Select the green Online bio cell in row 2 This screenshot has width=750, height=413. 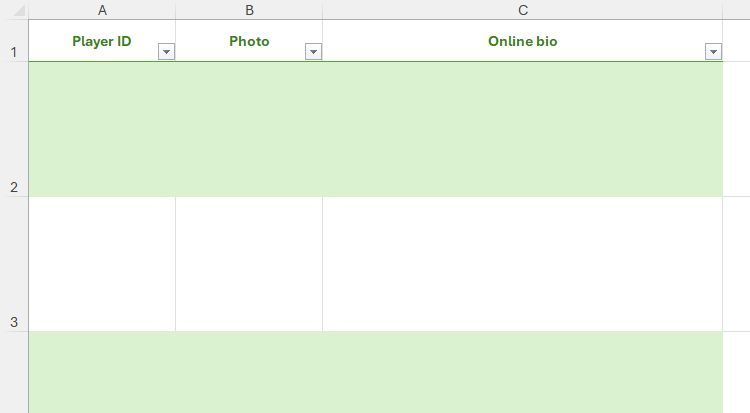click(x=523, y=129)
